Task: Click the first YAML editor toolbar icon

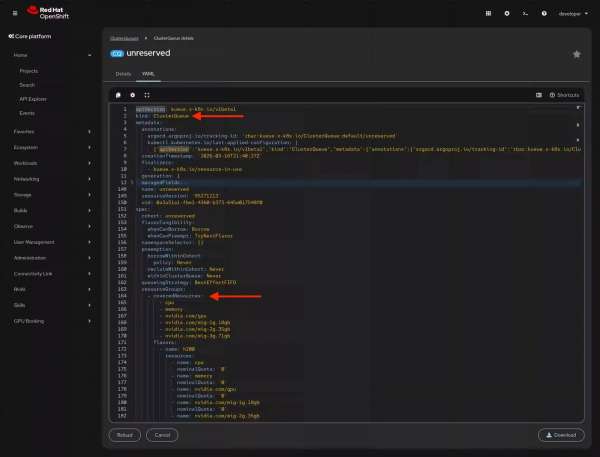Action: [x=118, y=95]
